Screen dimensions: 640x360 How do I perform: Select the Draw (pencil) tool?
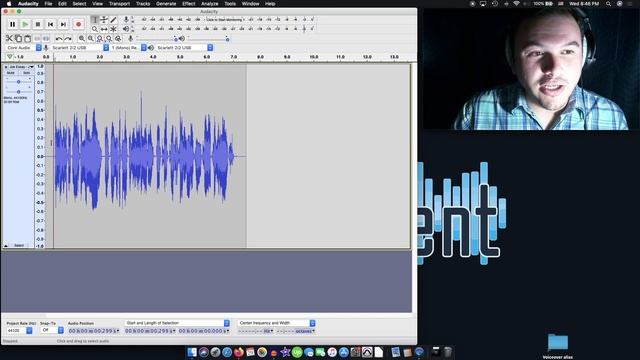[x=113, y=20]
